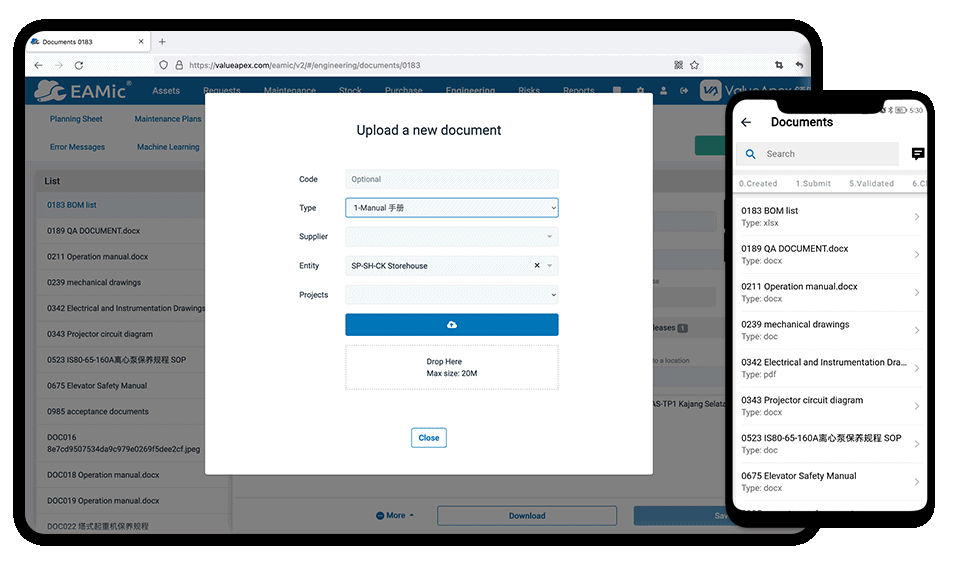The image size is (955, 571).
Task: Open a new browser tab
Action: [162, 41]
